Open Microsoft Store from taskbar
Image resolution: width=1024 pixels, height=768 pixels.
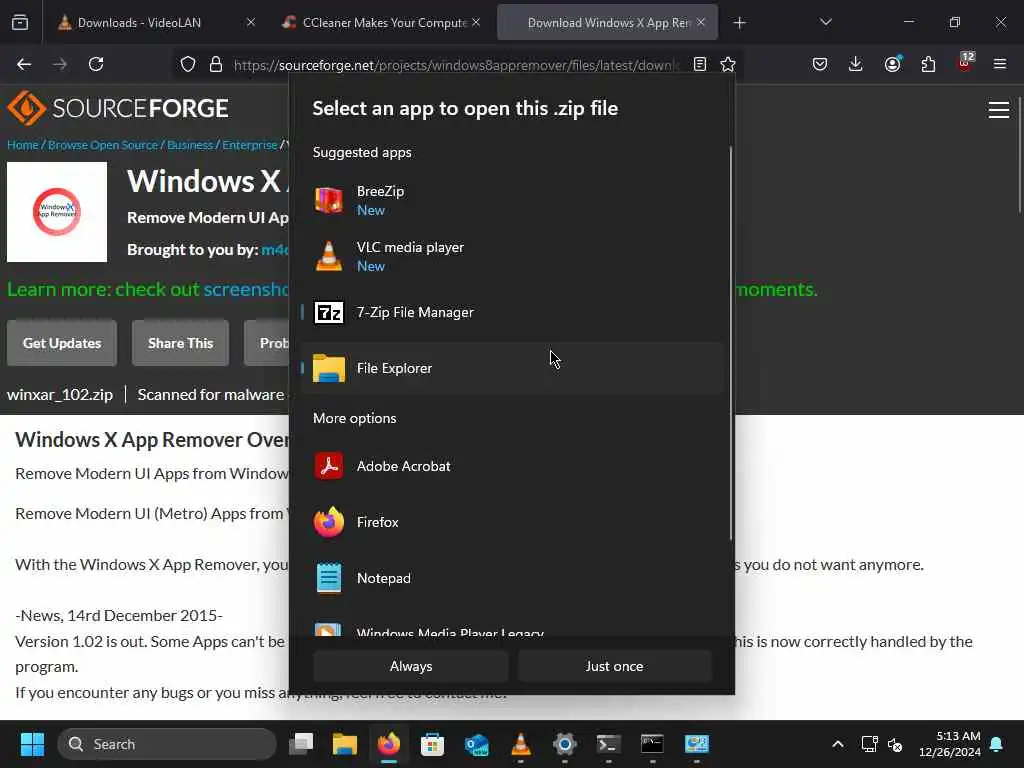[x=432, y=744]
